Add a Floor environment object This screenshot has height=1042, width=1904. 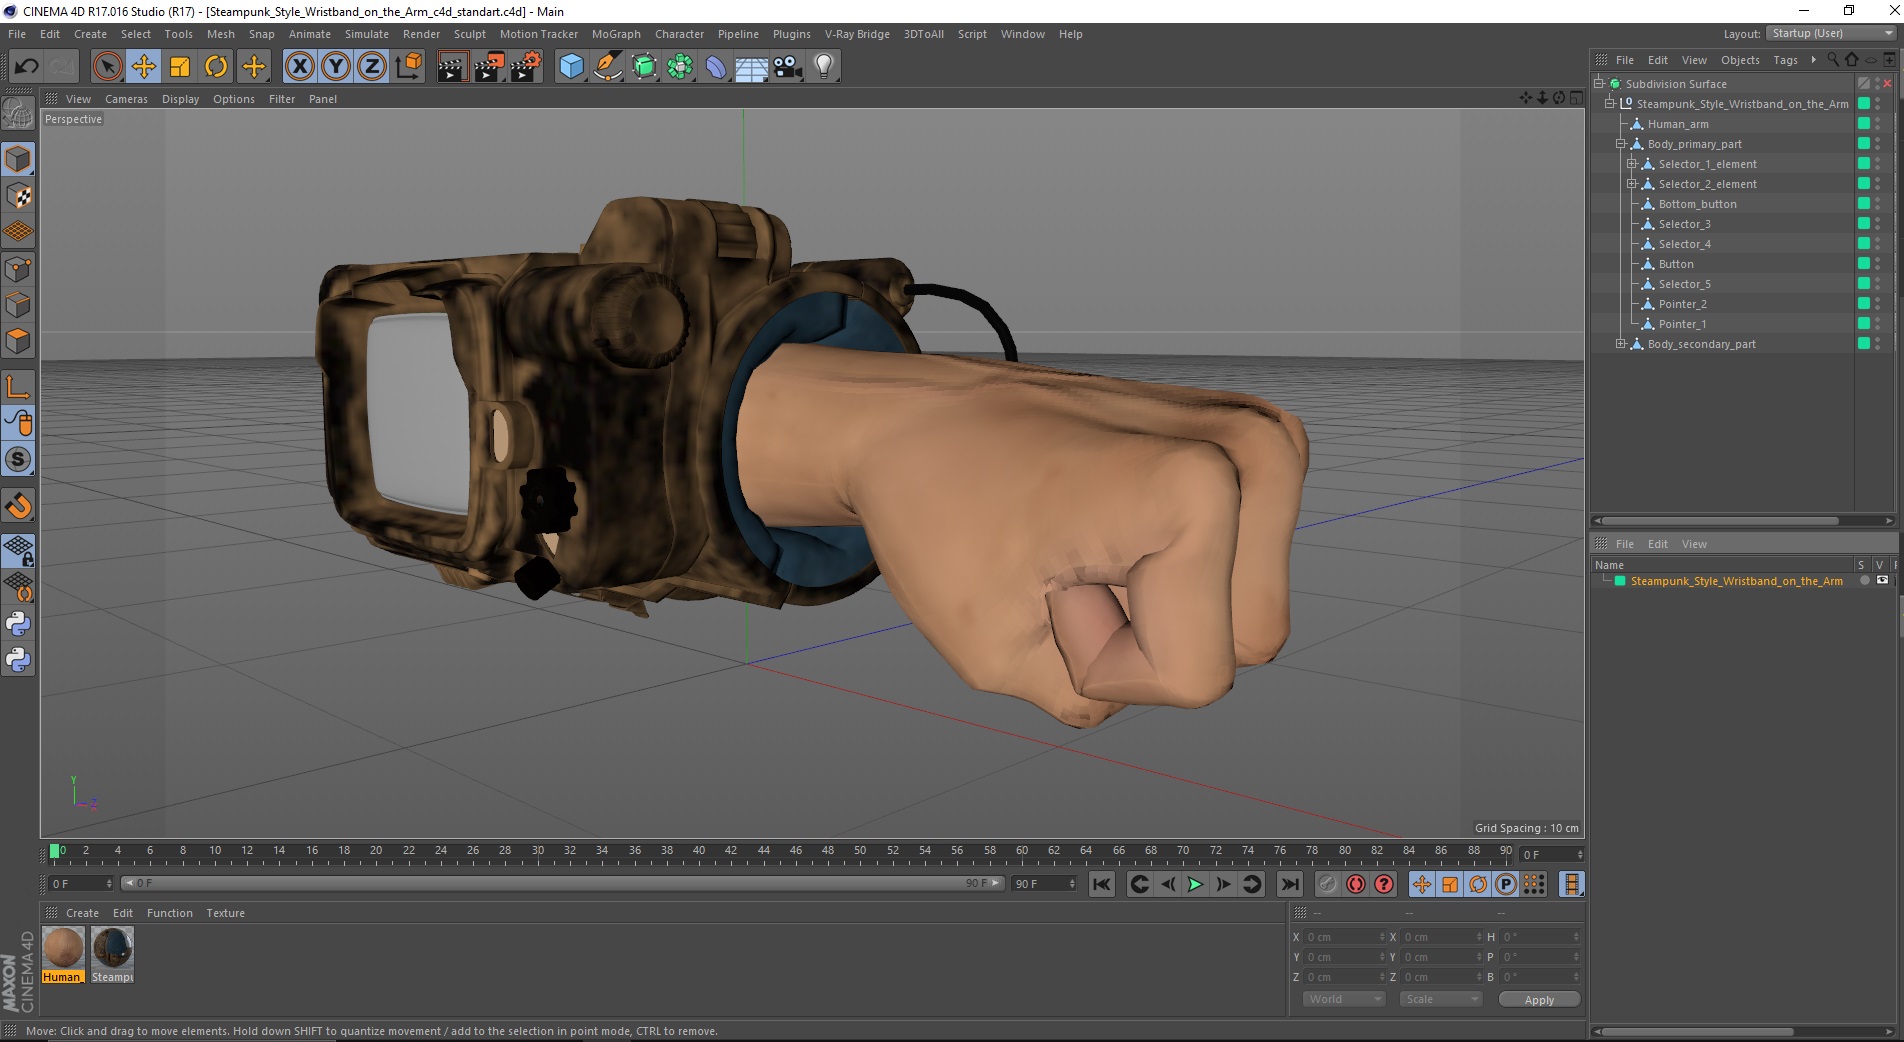(752, 67)
